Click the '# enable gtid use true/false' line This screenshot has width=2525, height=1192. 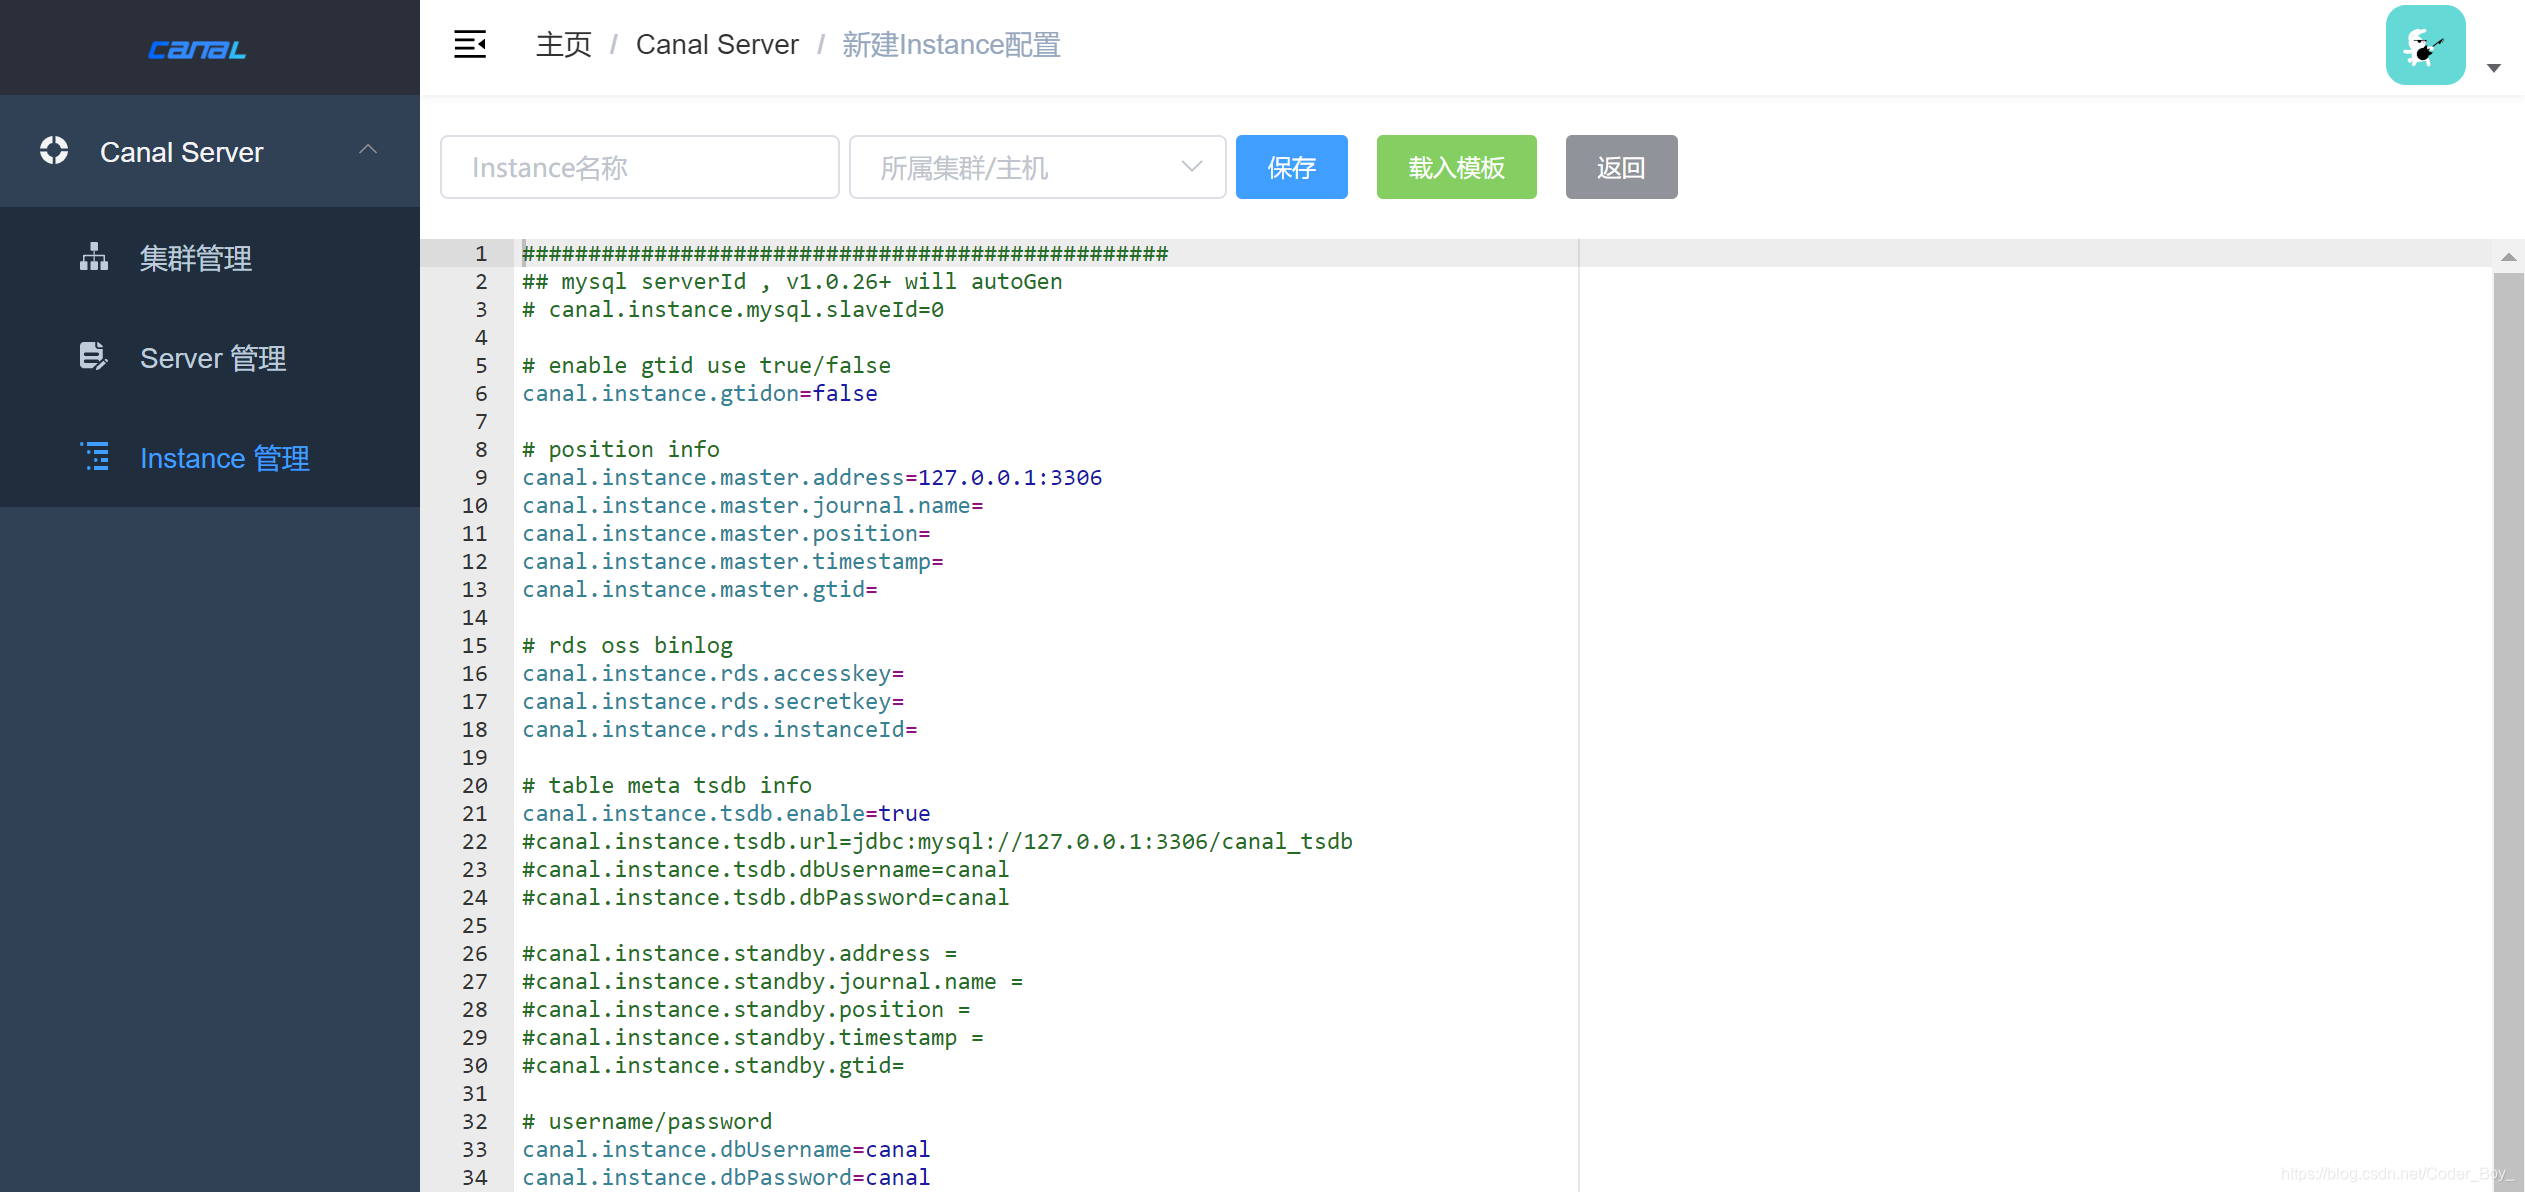tap(706, 365)
